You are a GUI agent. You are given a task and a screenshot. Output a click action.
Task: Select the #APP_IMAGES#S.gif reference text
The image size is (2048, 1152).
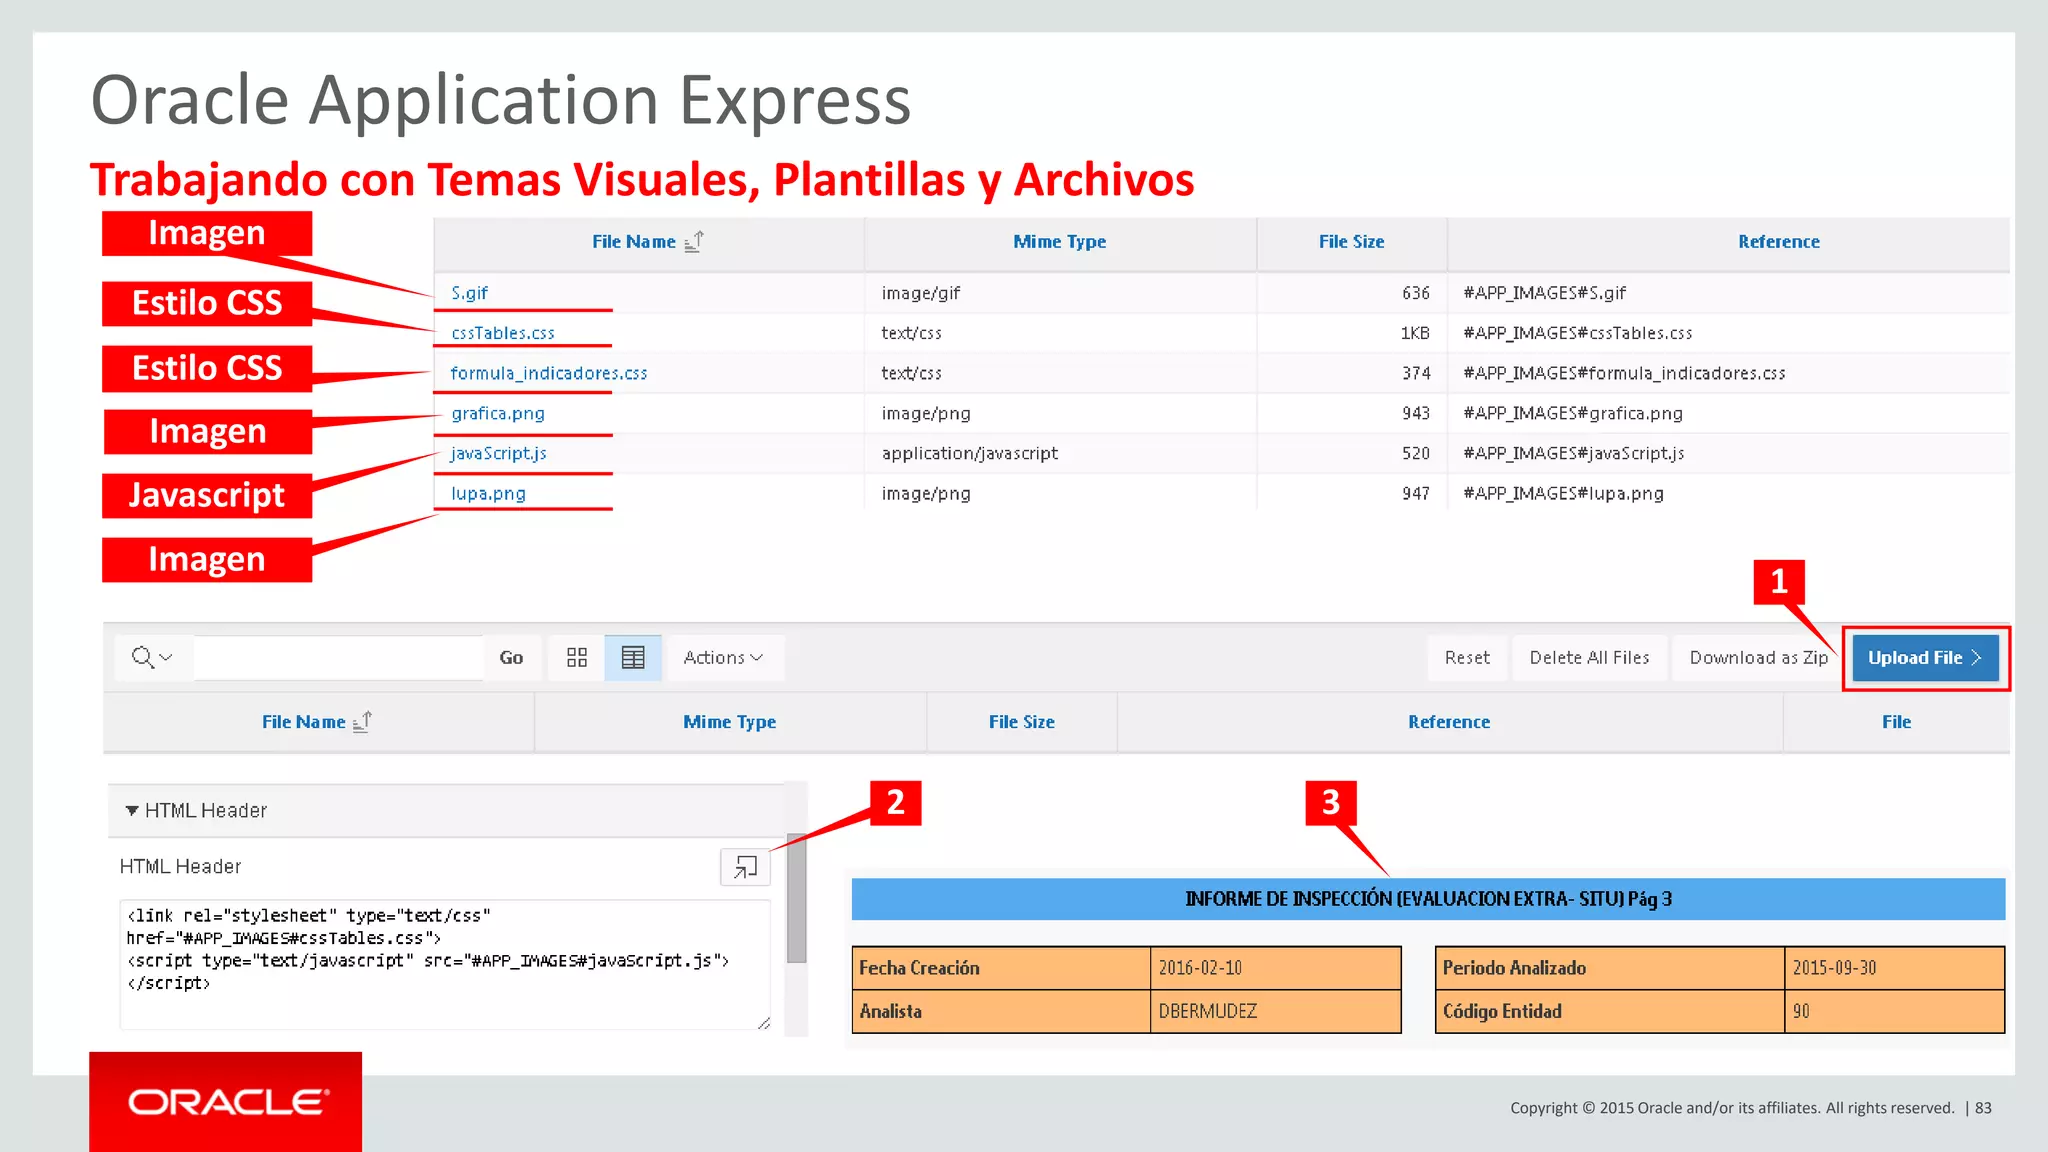[x=1545, y=293]
